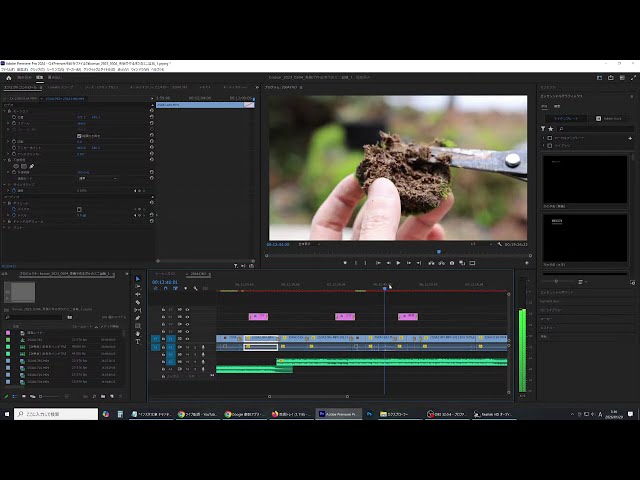640x480 pixels.
Task: Open the blend mode dropdown
Action: (x=97, y=178)
